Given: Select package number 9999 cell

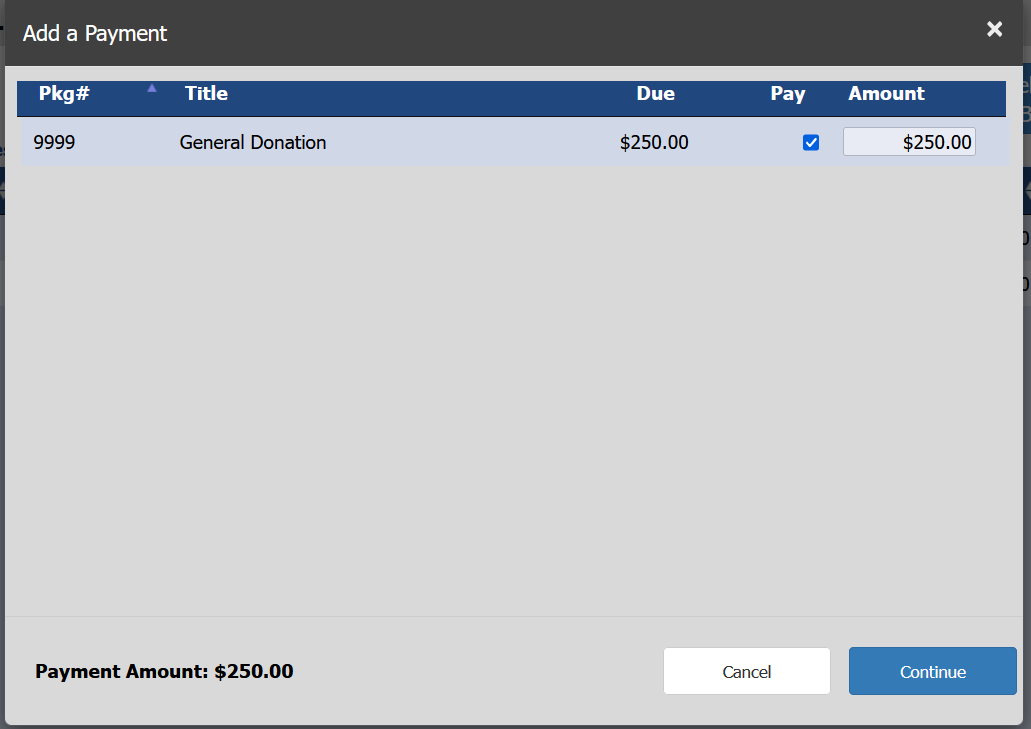Looking at the screenshot, I should pyautogui.click(x=54, y=142).
